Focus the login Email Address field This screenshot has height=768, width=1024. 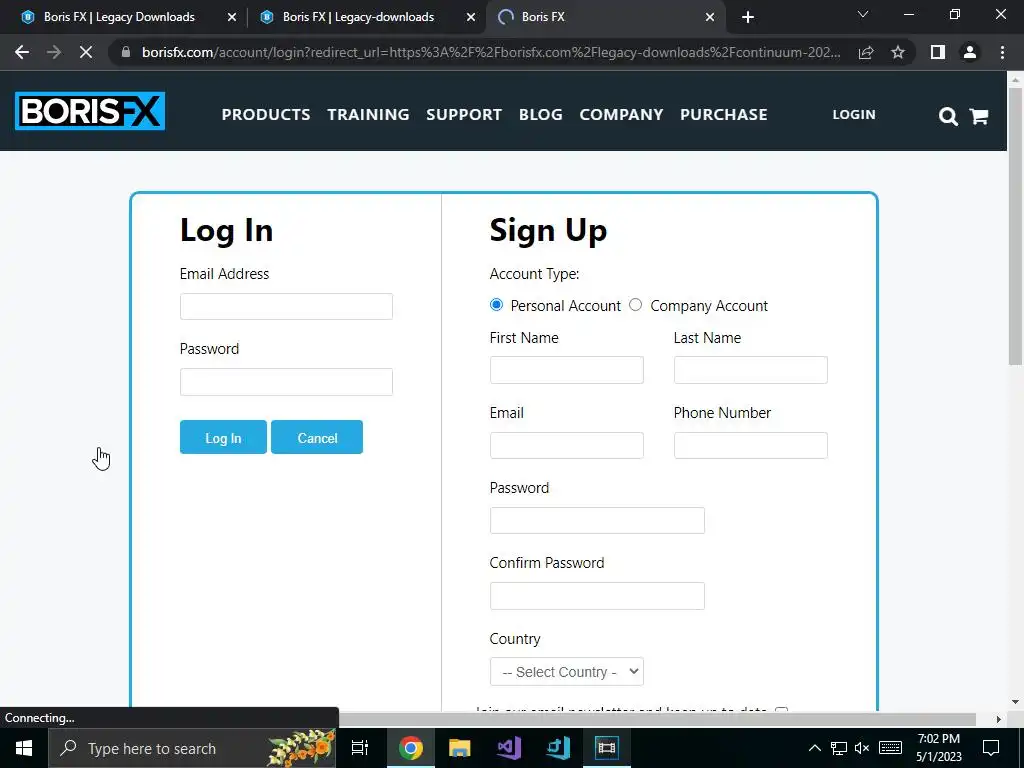coord(286,306)
